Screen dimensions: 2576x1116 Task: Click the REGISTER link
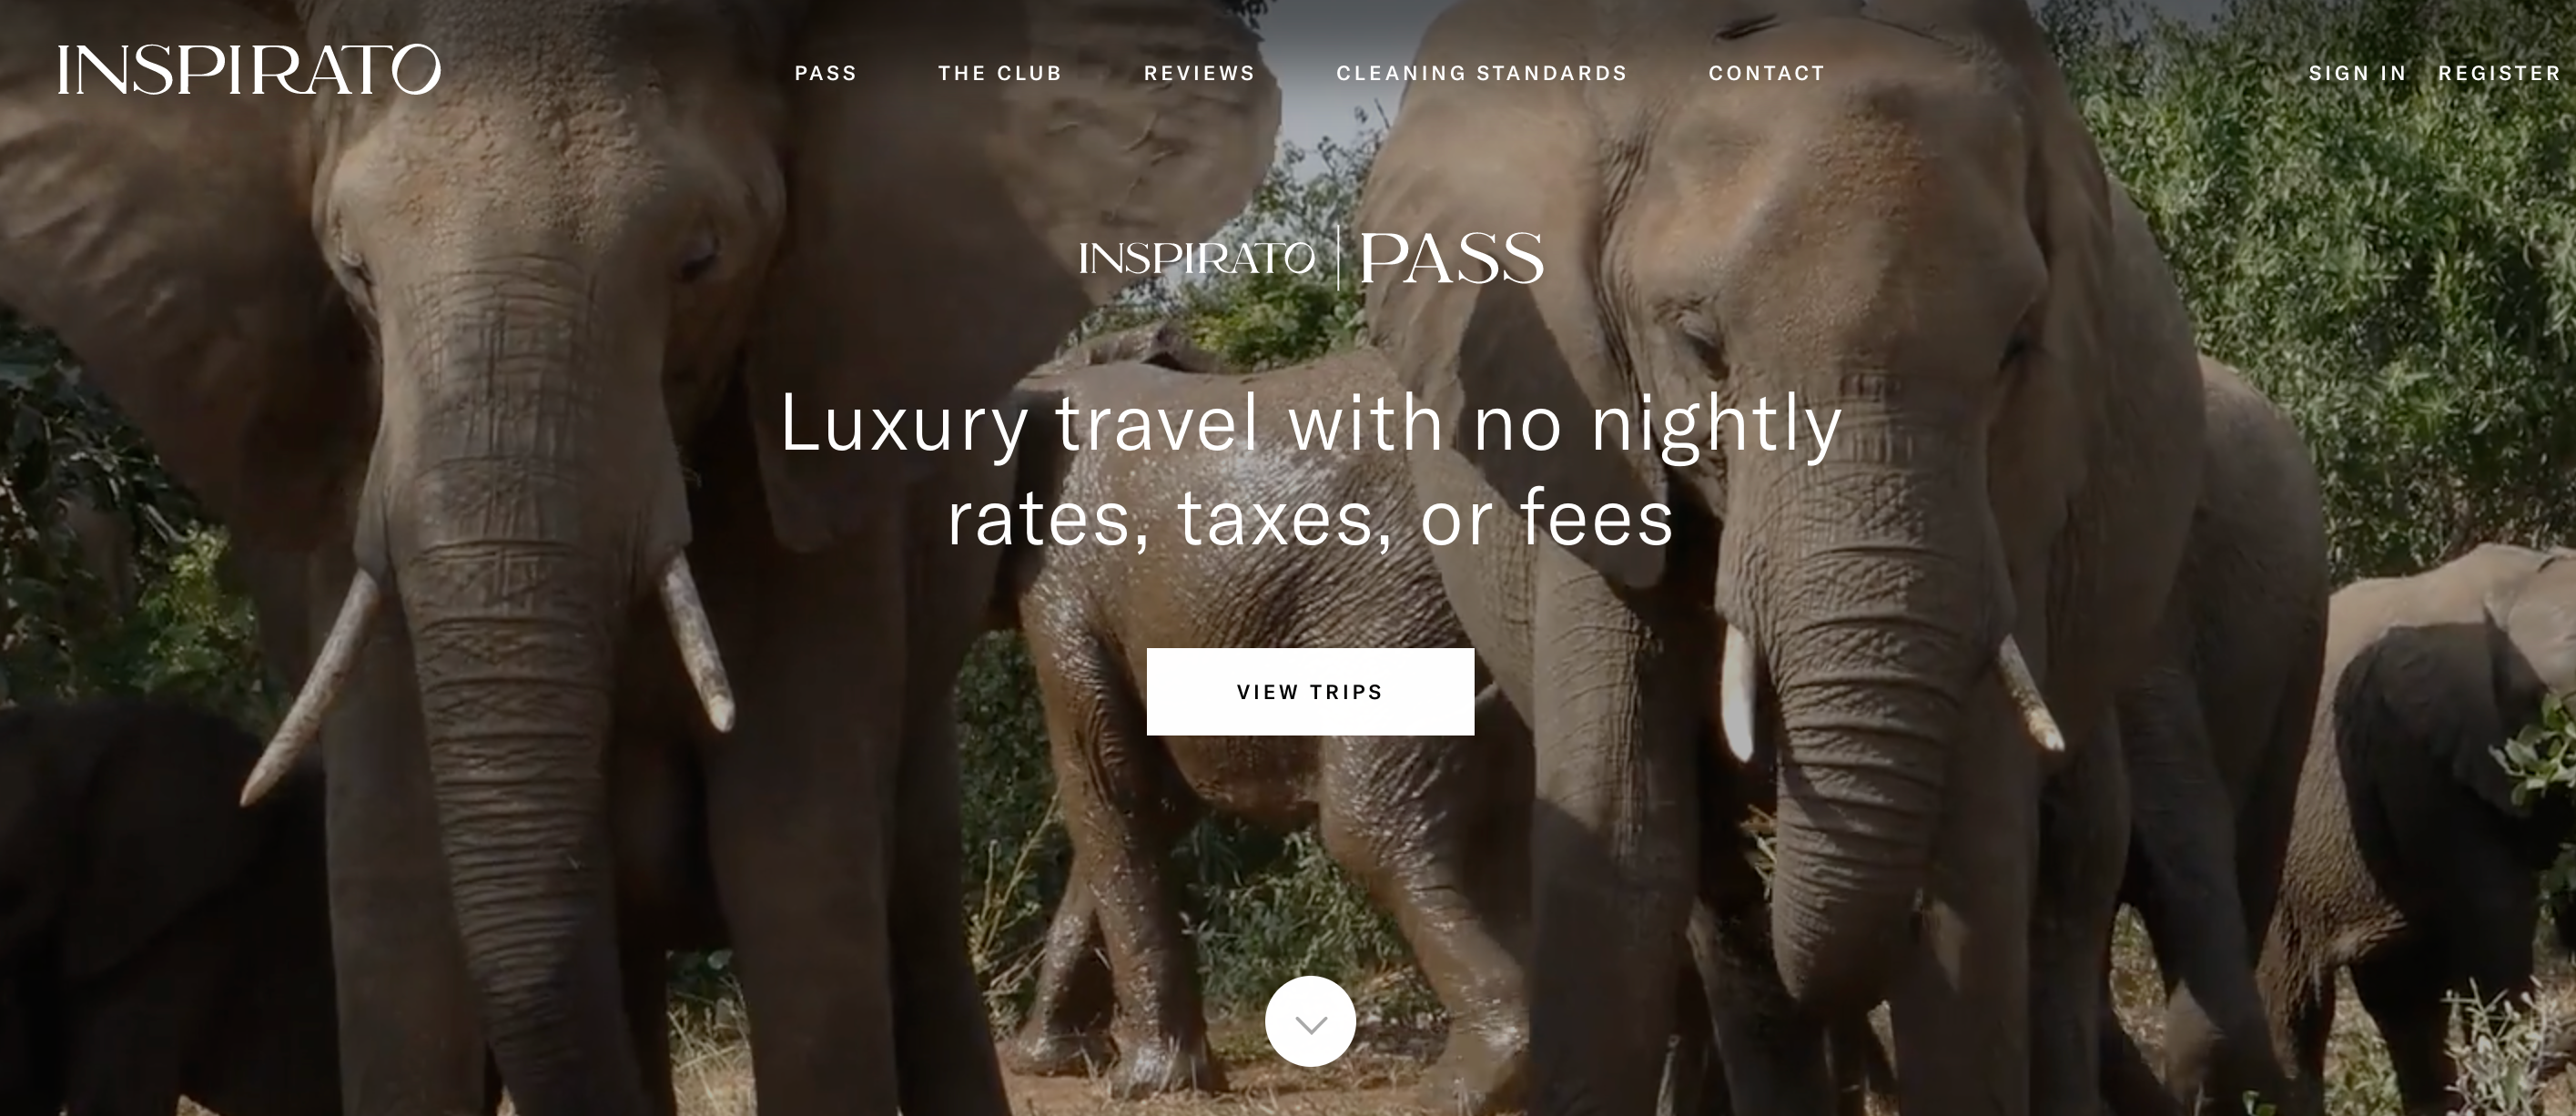pyautogui.click(x=2500, y=73)
